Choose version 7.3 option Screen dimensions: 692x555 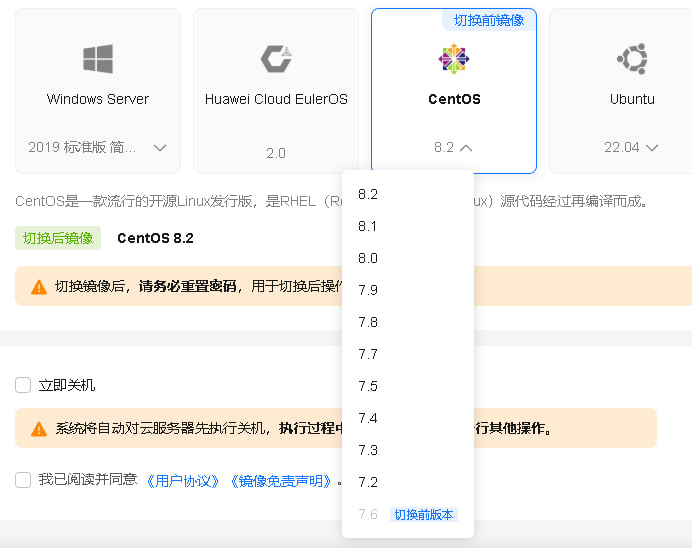pos(408,450)
